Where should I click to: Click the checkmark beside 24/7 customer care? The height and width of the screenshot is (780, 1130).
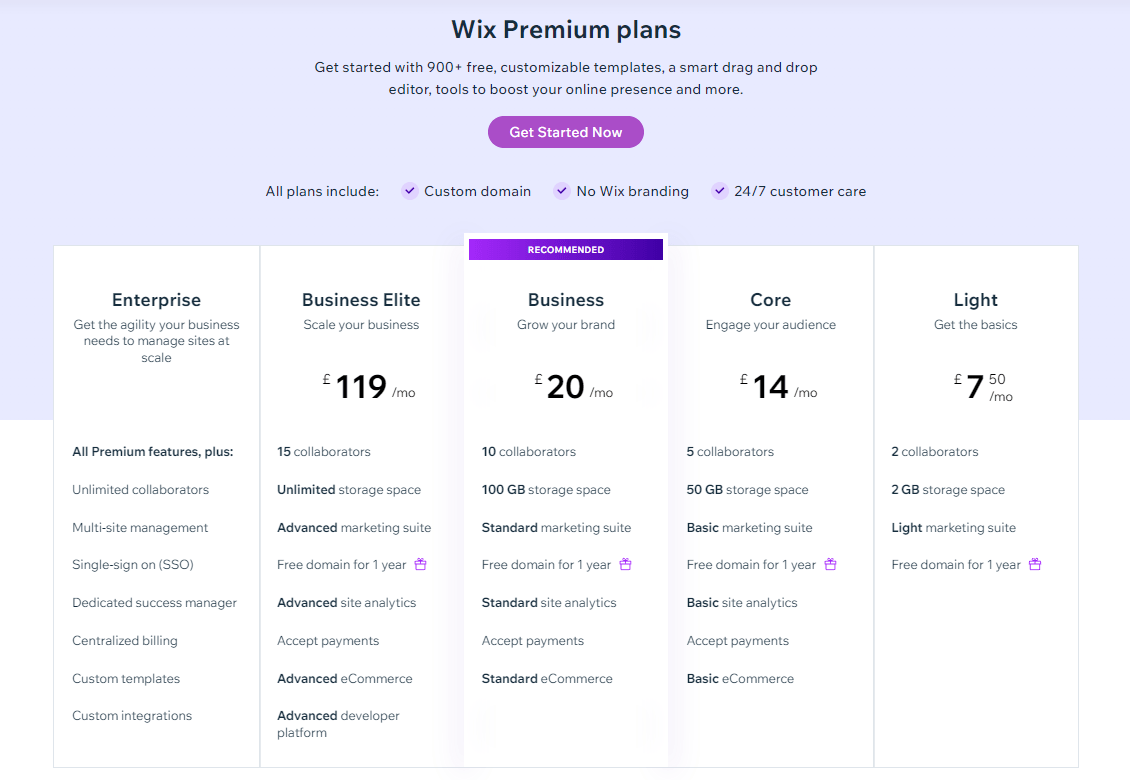[719, 190]
